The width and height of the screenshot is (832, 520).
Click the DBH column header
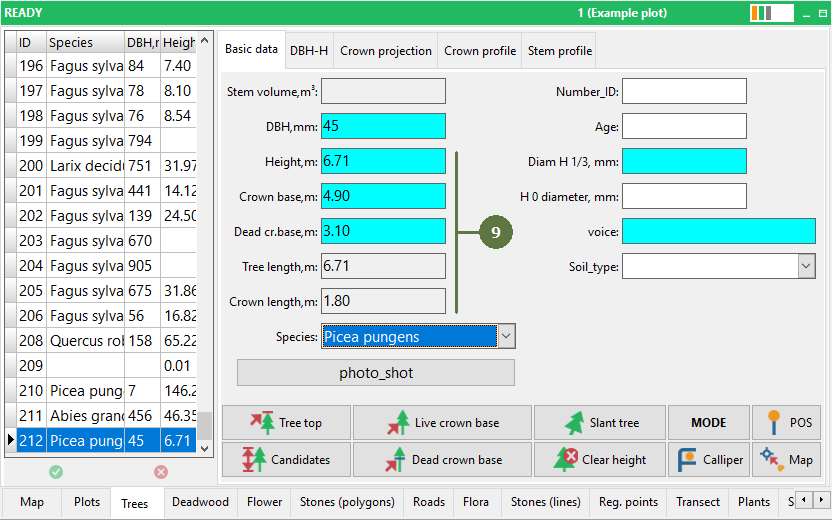[x=142, y=42]
